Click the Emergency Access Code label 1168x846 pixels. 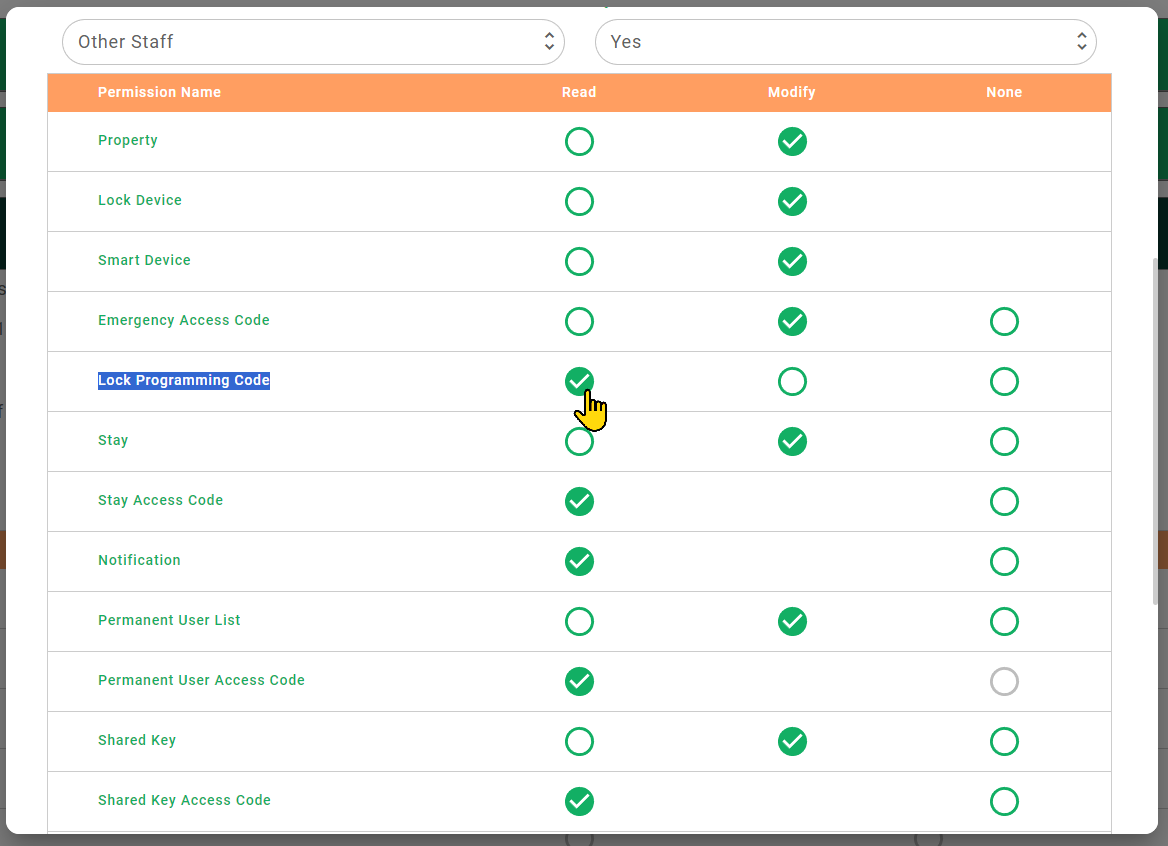183,320
